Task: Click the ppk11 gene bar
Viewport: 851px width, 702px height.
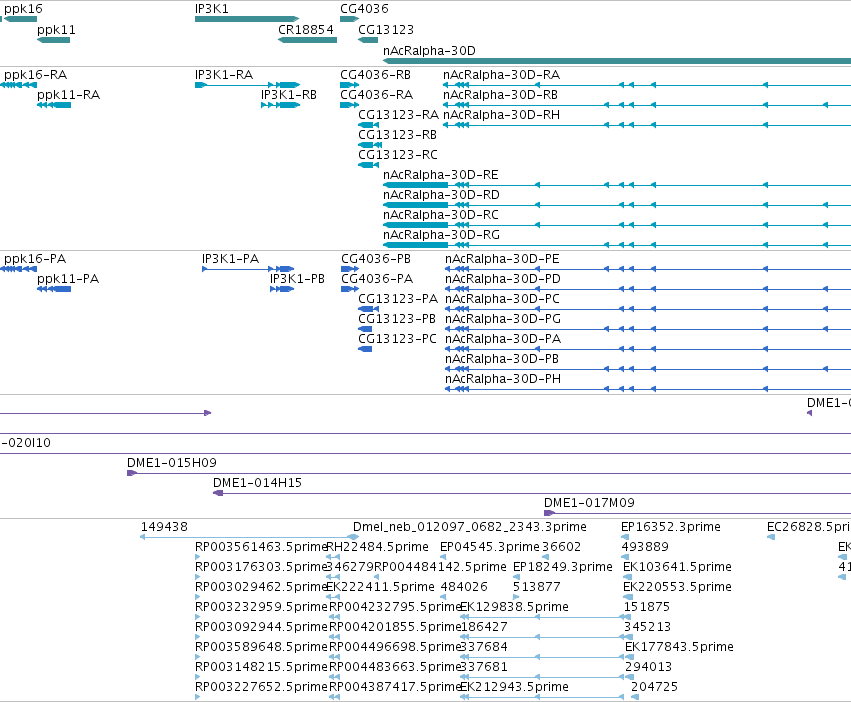Action: pos(53,40)
